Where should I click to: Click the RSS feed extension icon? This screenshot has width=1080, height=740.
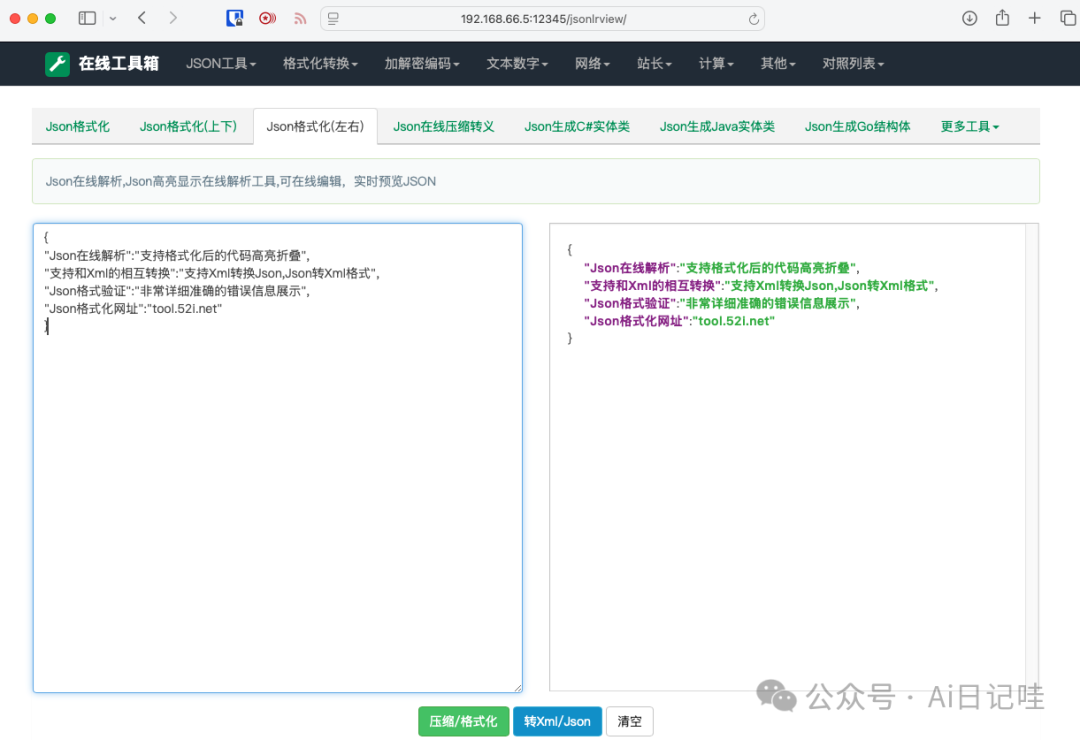coord(300,19)
